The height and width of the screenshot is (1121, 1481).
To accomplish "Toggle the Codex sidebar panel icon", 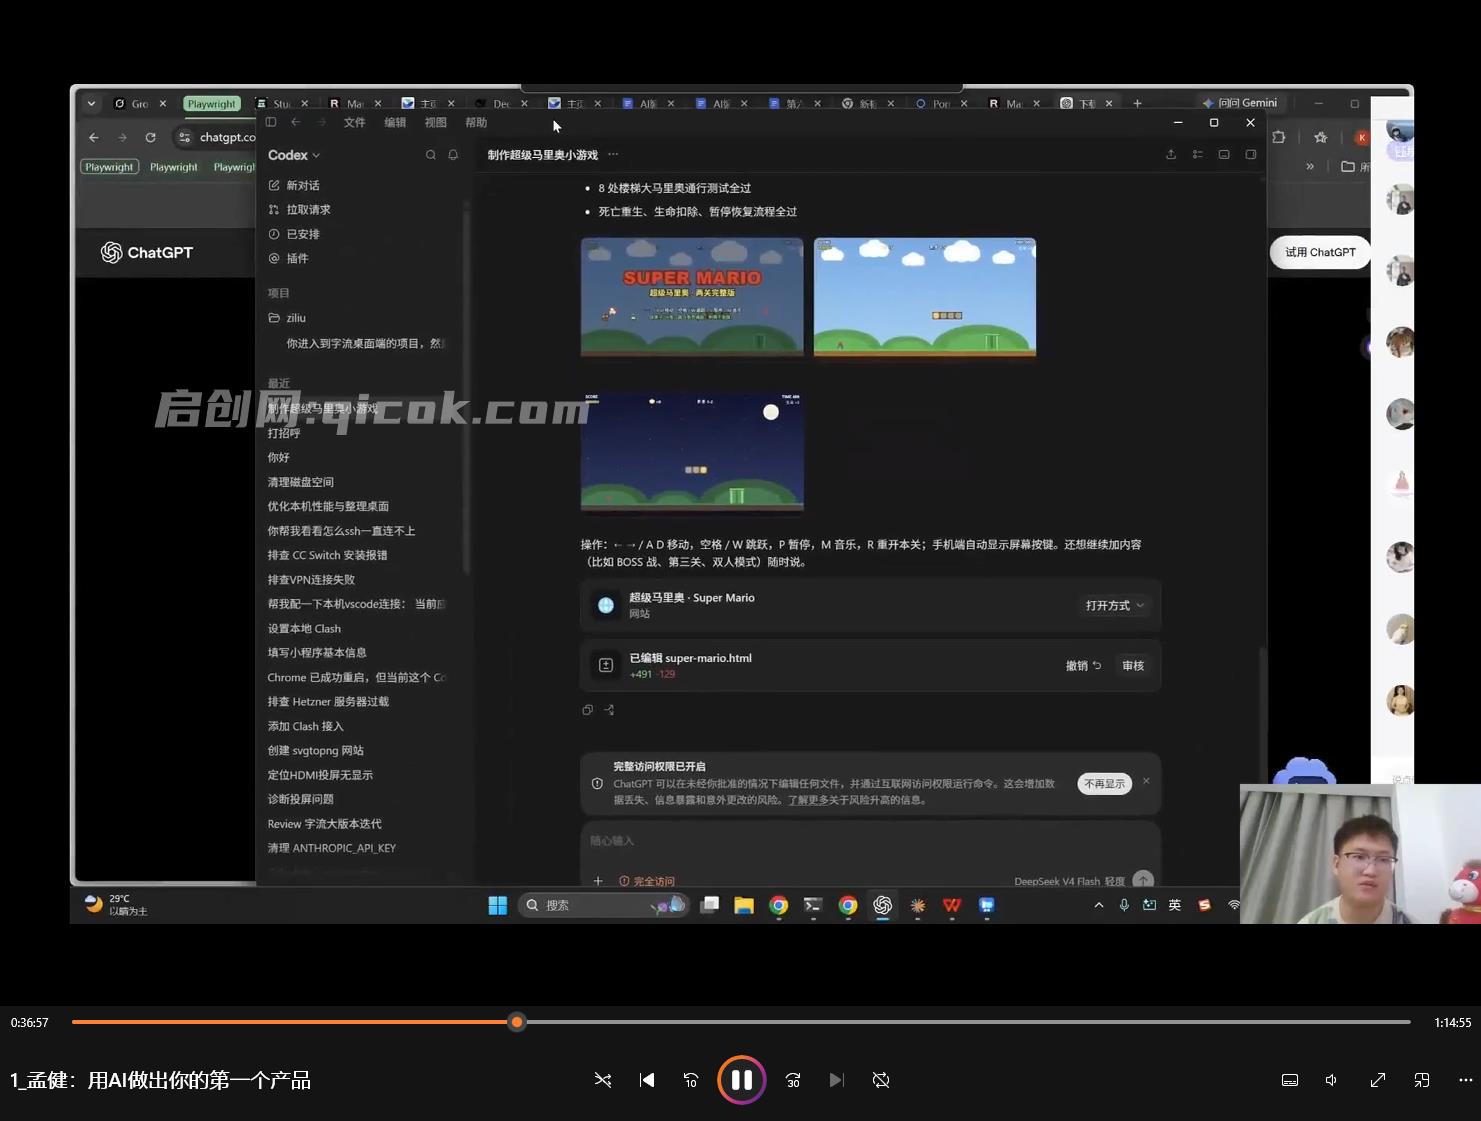I will tap(271, 122).
